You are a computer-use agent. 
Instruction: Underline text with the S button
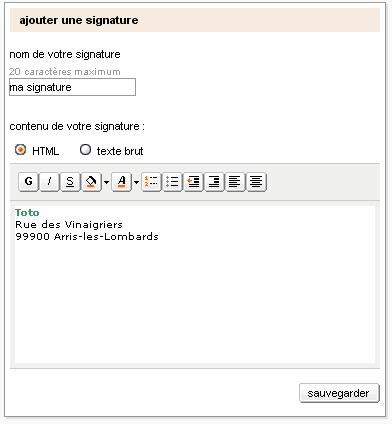[70, 182]
